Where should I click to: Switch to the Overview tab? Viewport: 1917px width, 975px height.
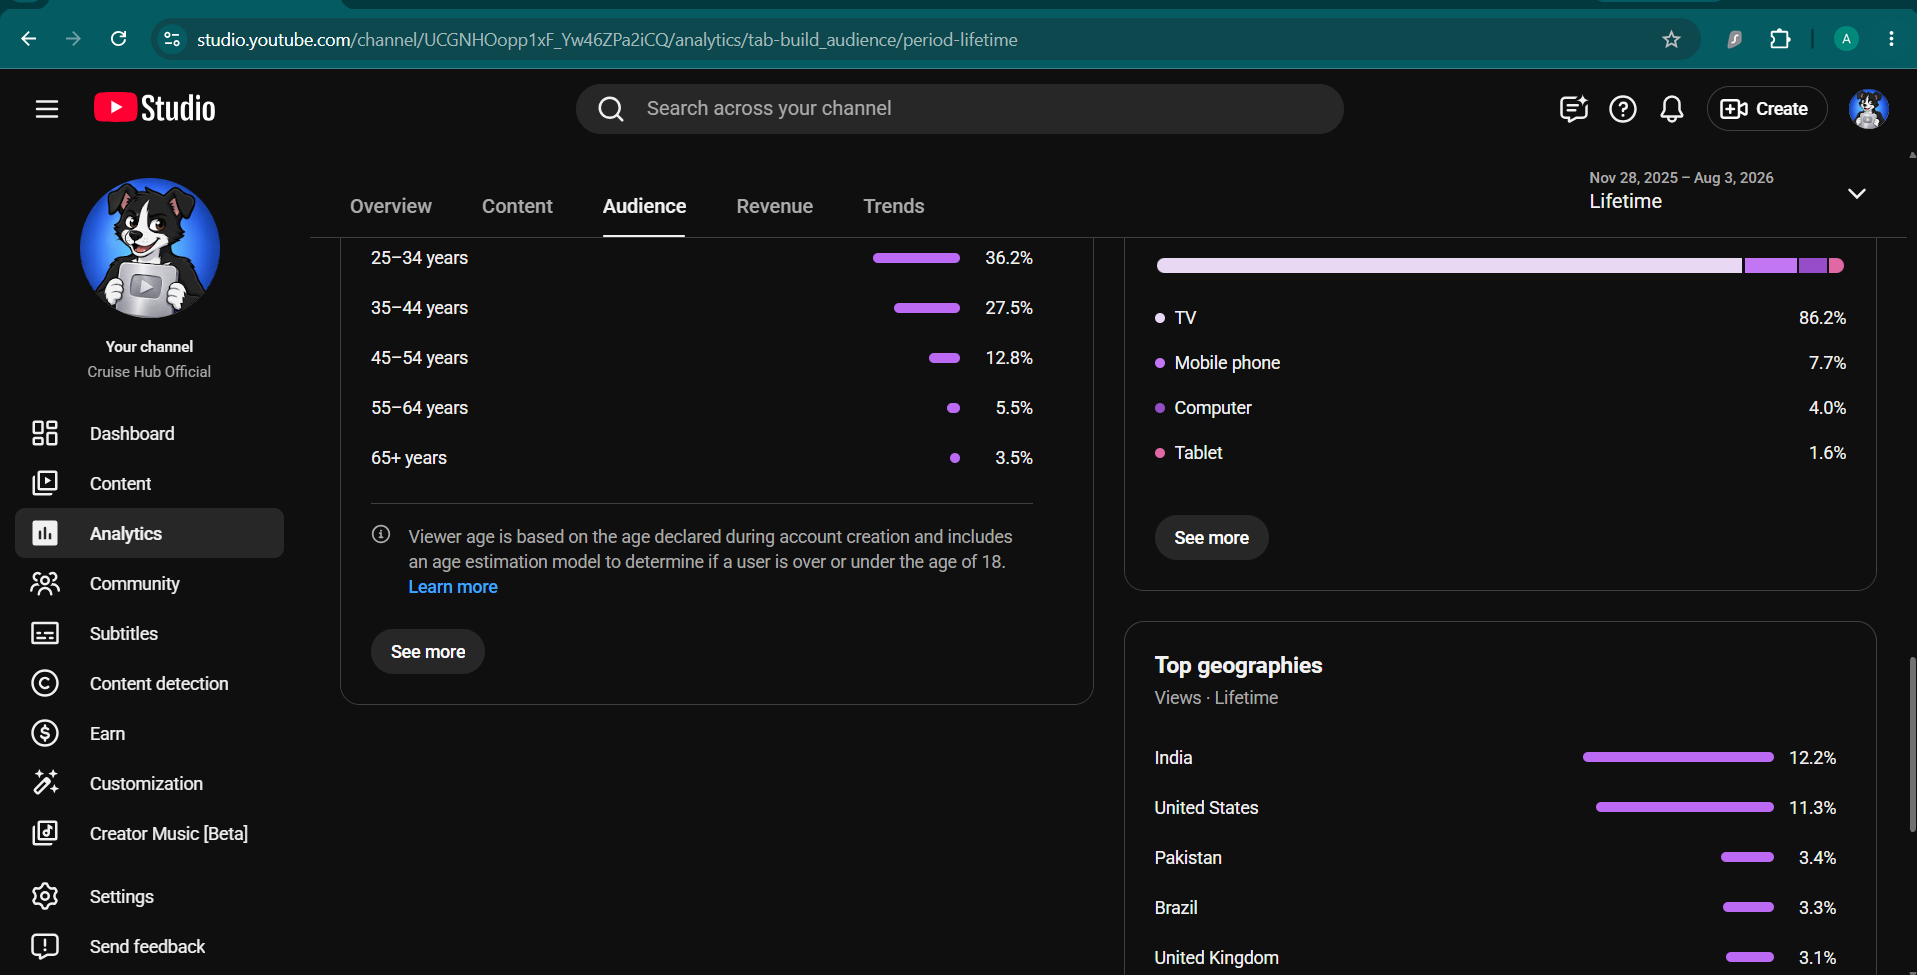tap(391, 206)
